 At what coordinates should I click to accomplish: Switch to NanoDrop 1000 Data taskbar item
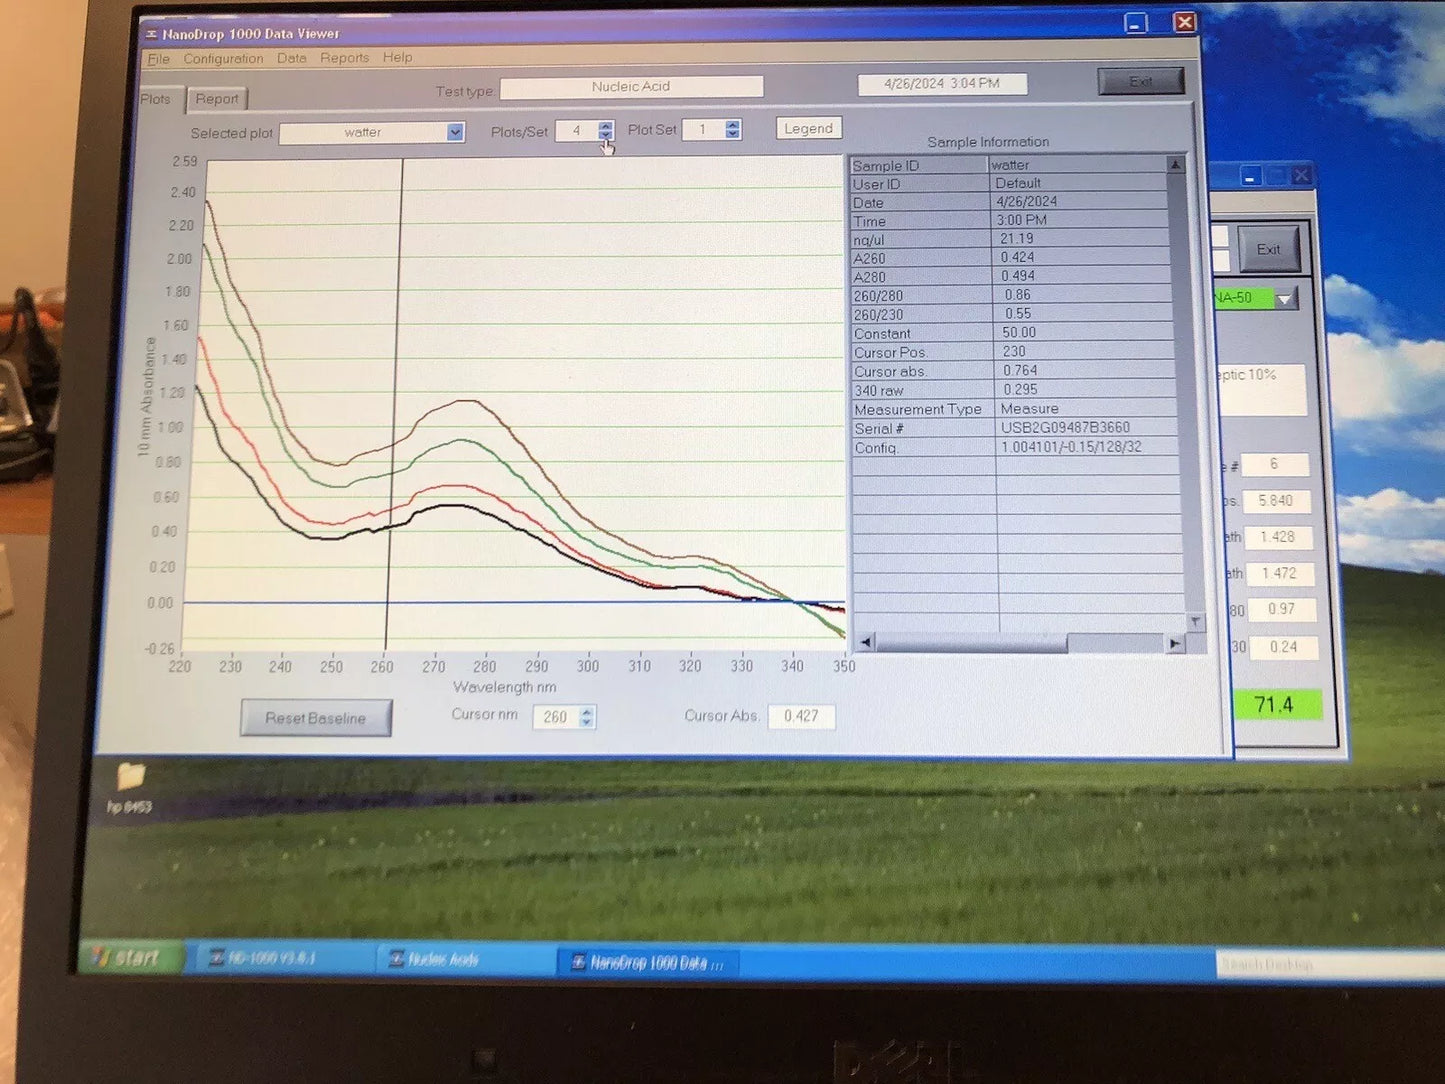[647, 962]
